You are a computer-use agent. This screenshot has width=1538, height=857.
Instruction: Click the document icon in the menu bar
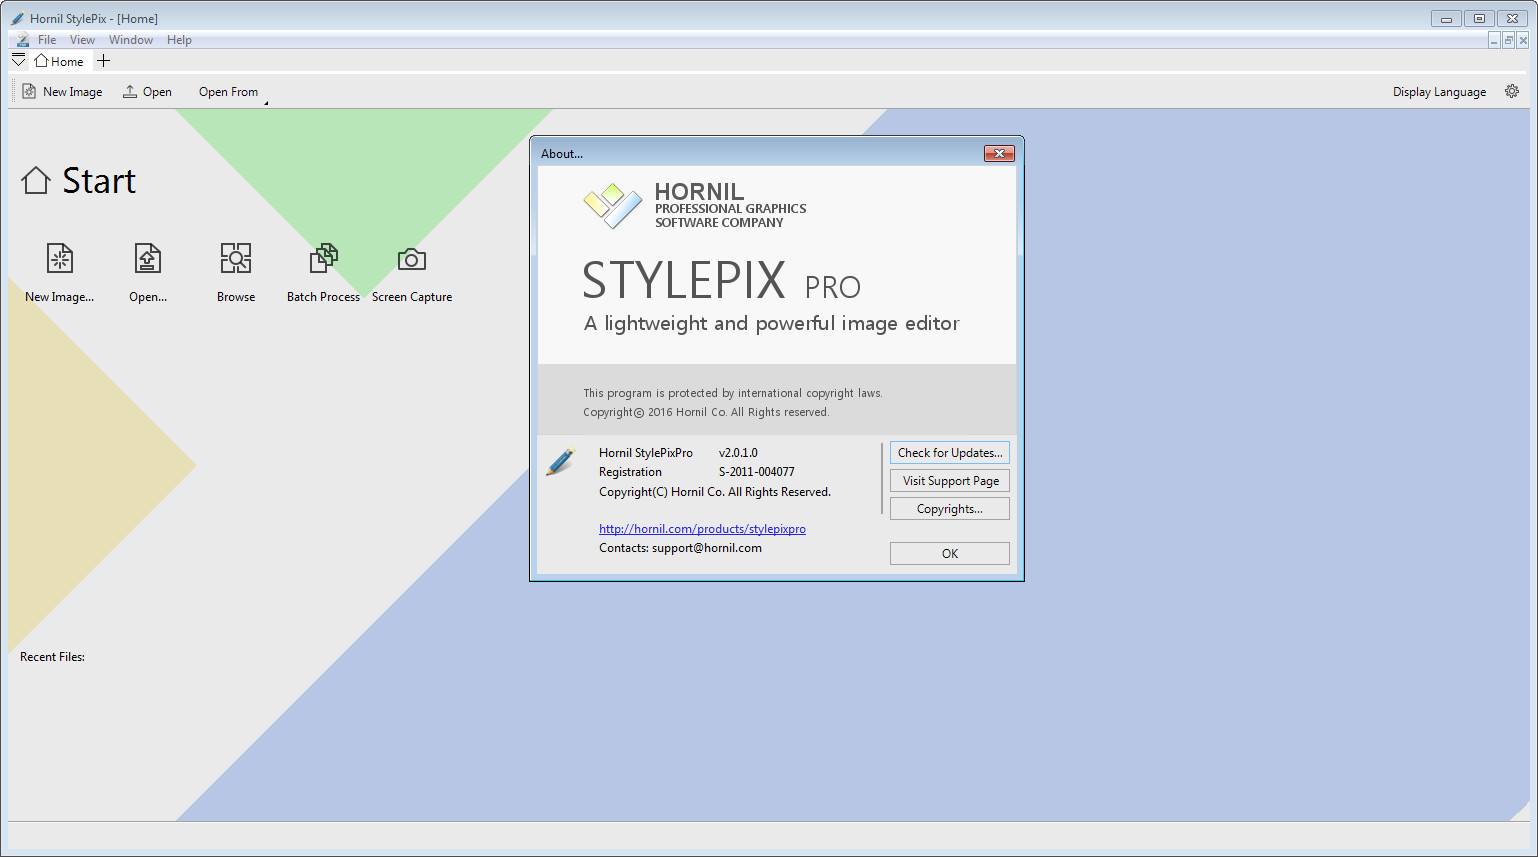[x=21, y=40]
